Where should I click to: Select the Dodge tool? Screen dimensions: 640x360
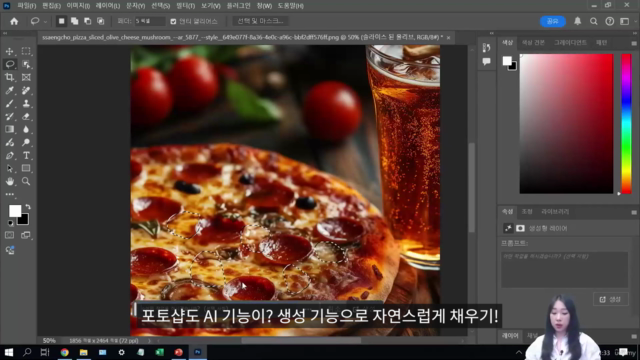coord(26,142)
